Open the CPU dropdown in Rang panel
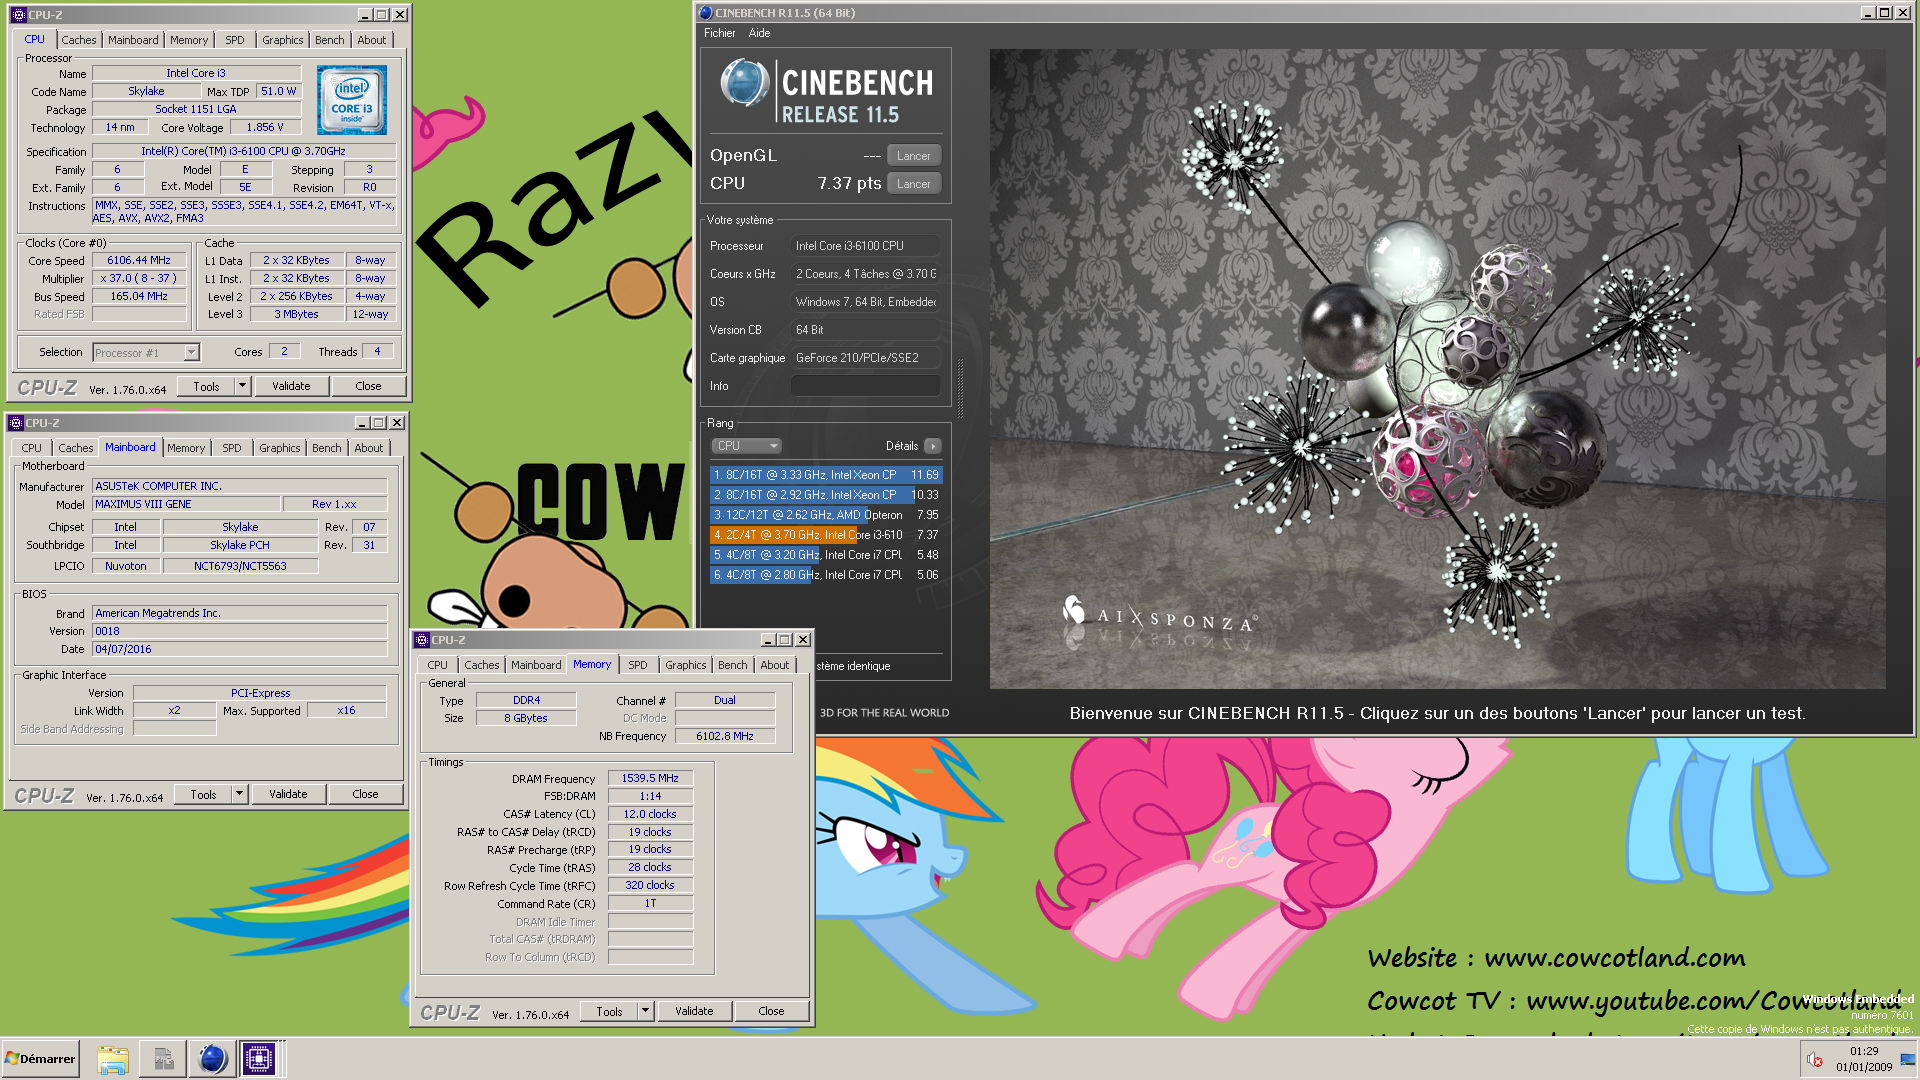The height and width of the screenshot is (1080, 1920). [746, 446]
